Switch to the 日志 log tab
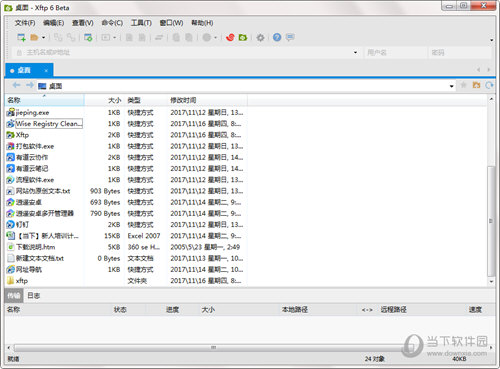This screenshot has height=369, width=500. click(x=33, y=295)
